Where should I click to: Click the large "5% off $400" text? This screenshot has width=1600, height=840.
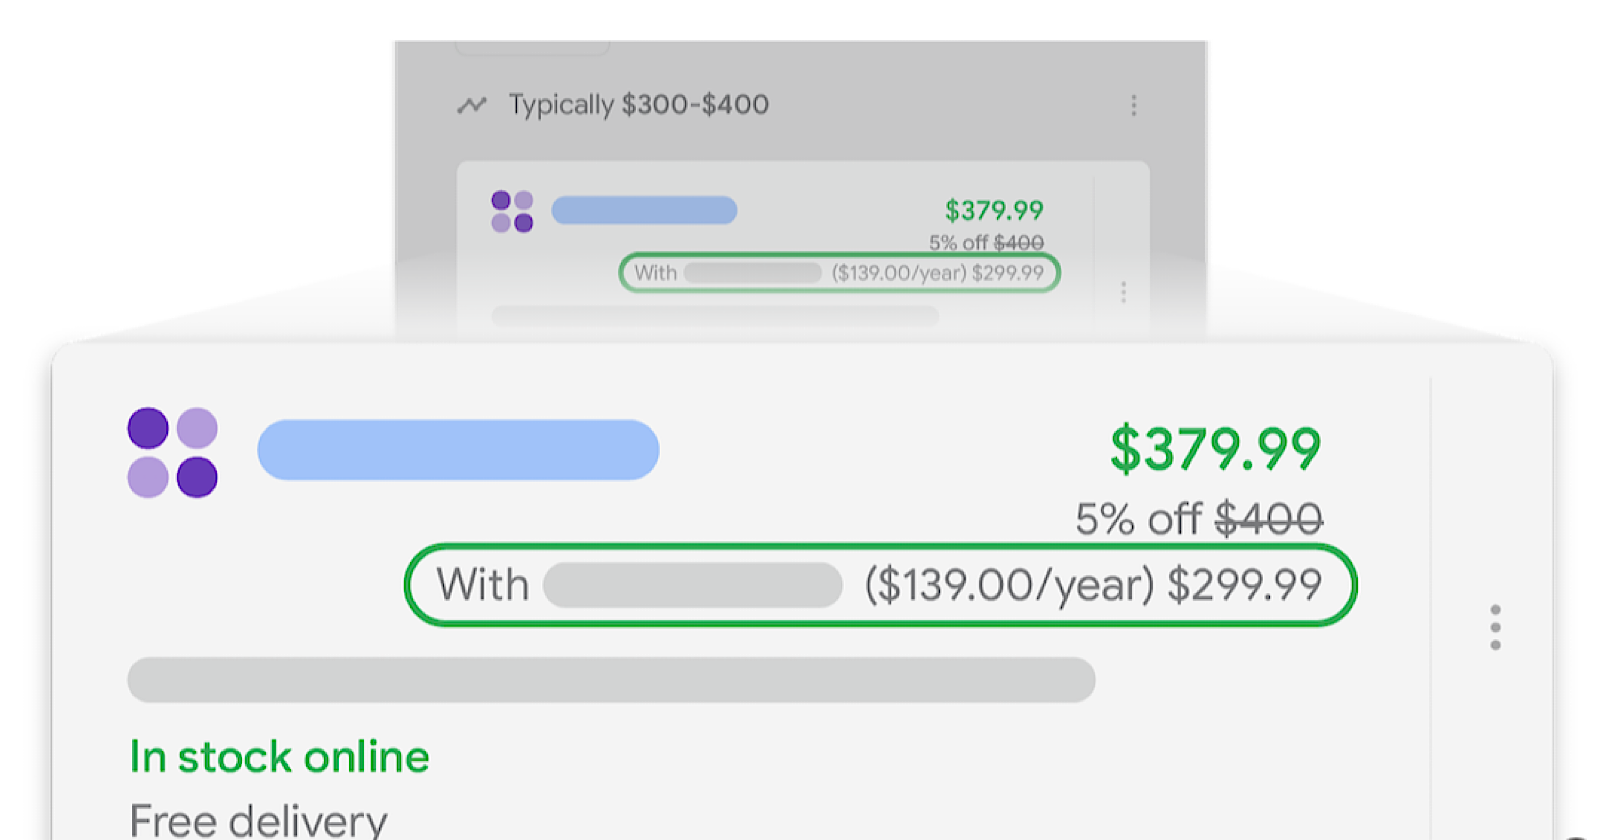[1198, 519]
